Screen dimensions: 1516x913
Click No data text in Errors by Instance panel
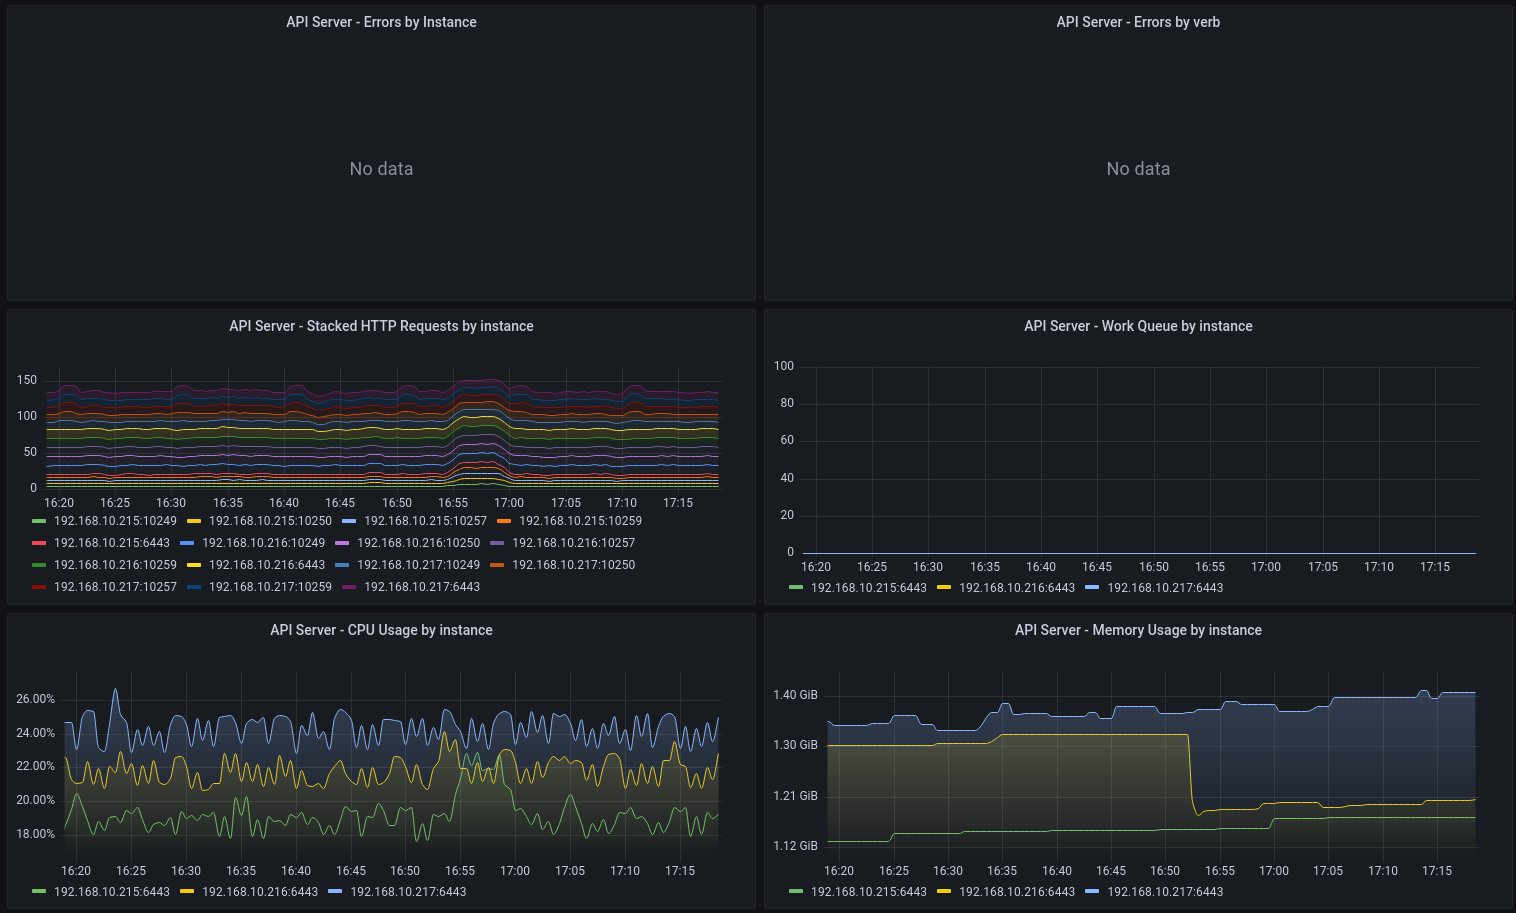click(x=381, y=169)
